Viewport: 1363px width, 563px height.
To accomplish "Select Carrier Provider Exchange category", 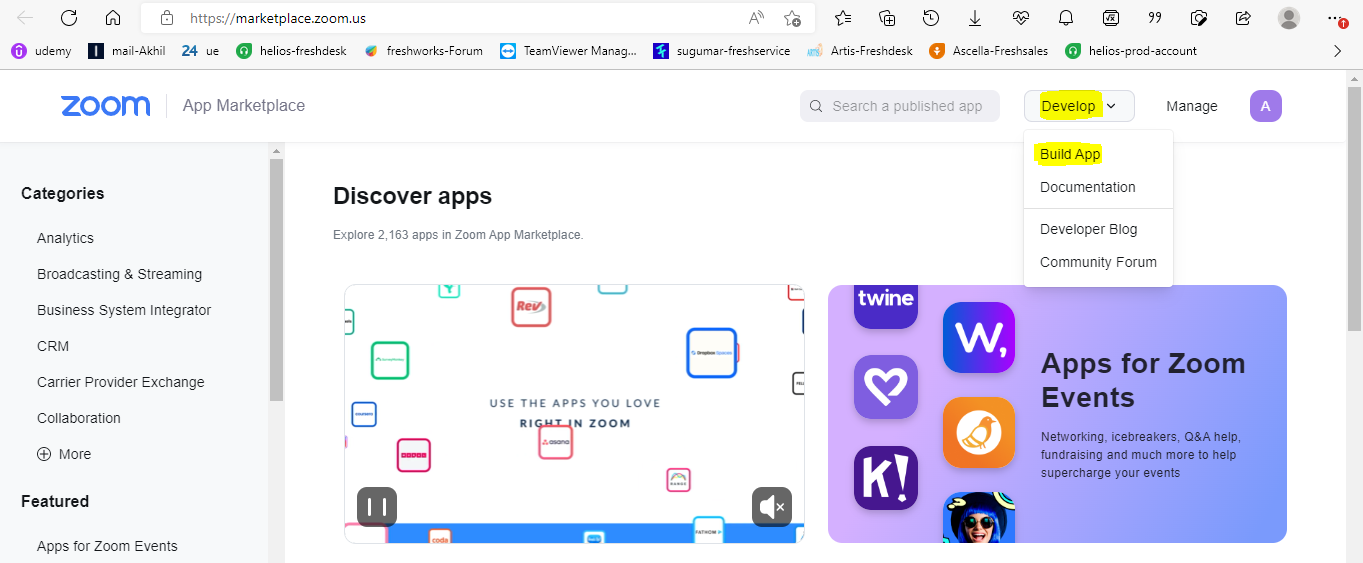I will point(121,382).
